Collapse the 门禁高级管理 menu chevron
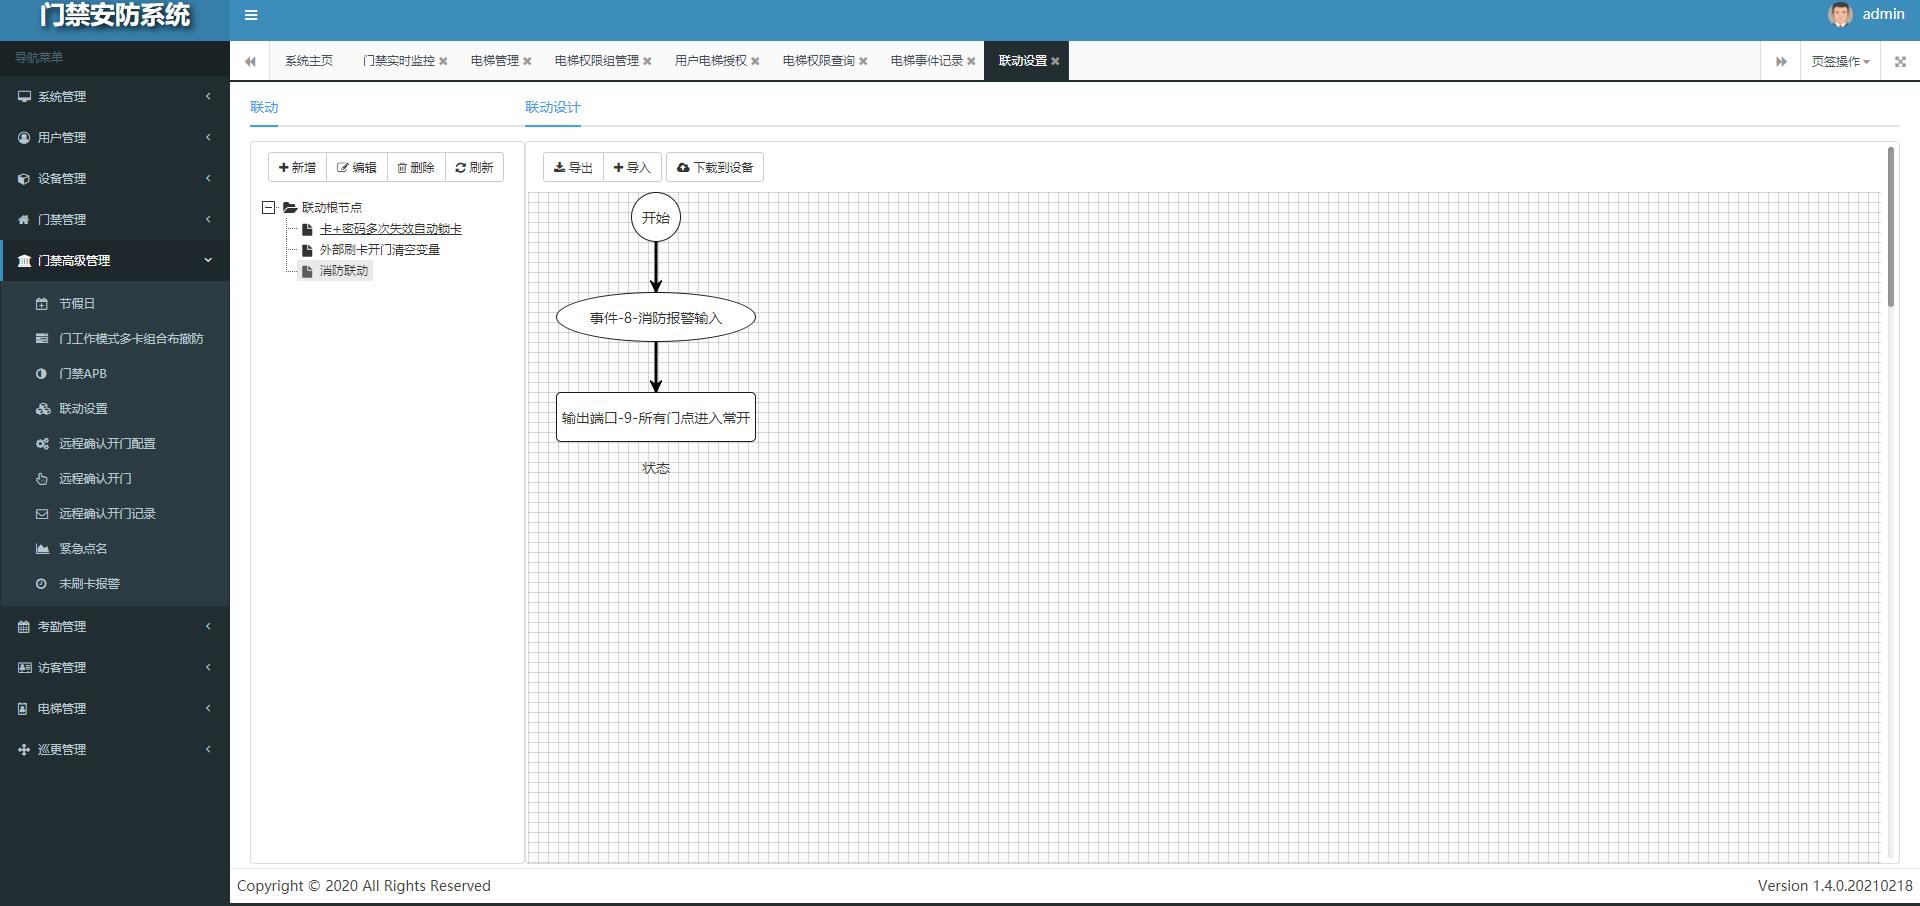 click(208, 260)
